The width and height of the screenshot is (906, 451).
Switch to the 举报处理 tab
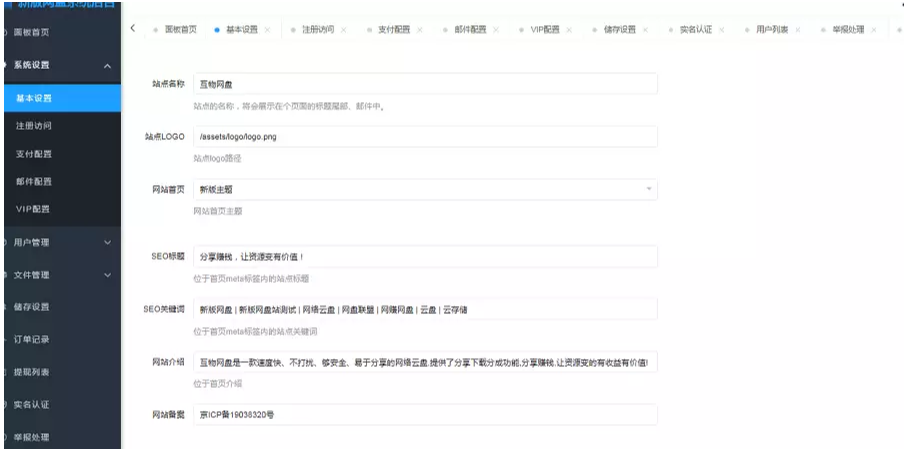[848, 29]
